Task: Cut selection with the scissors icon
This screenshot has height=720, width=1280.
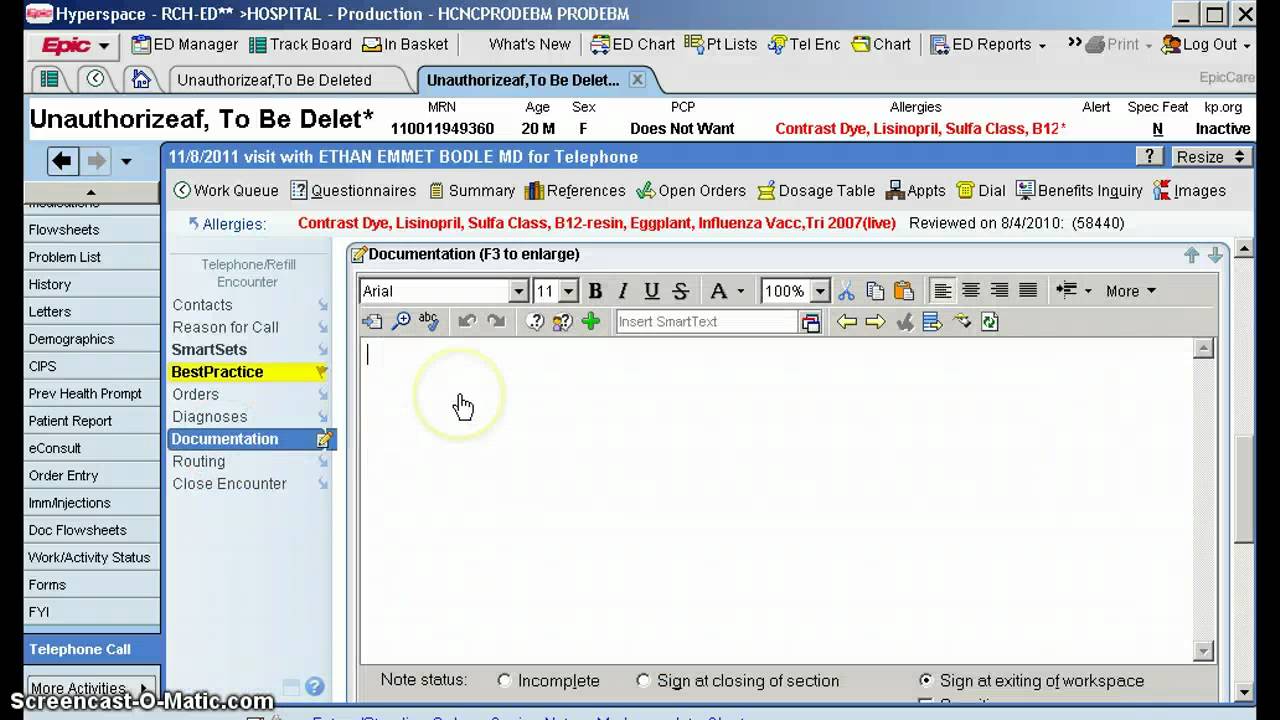Action: [x=846, y=291]
